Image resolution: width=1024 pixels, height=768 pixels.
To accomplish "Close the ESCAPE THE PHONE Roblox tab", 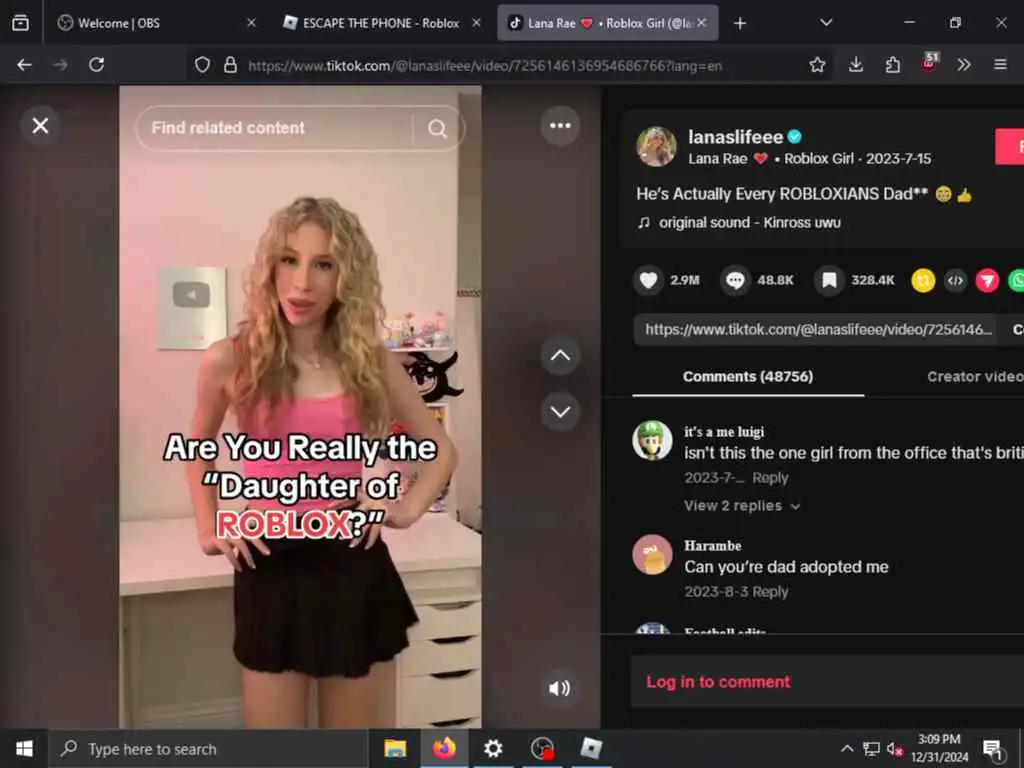I will [x=476, y=23].
